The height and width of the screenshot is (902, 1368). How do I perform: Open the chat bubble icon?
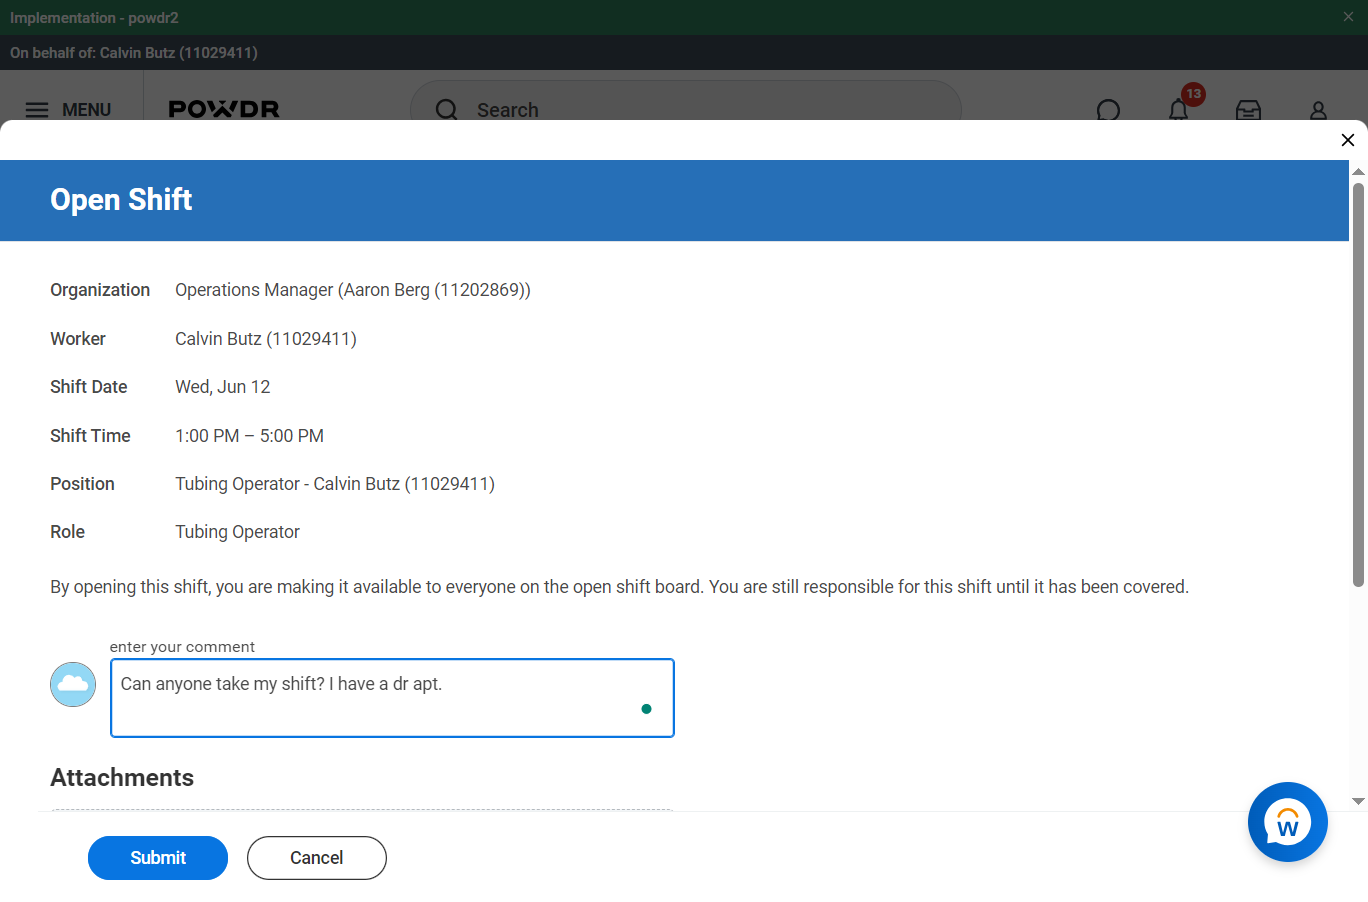click(x=1108, y=110)
